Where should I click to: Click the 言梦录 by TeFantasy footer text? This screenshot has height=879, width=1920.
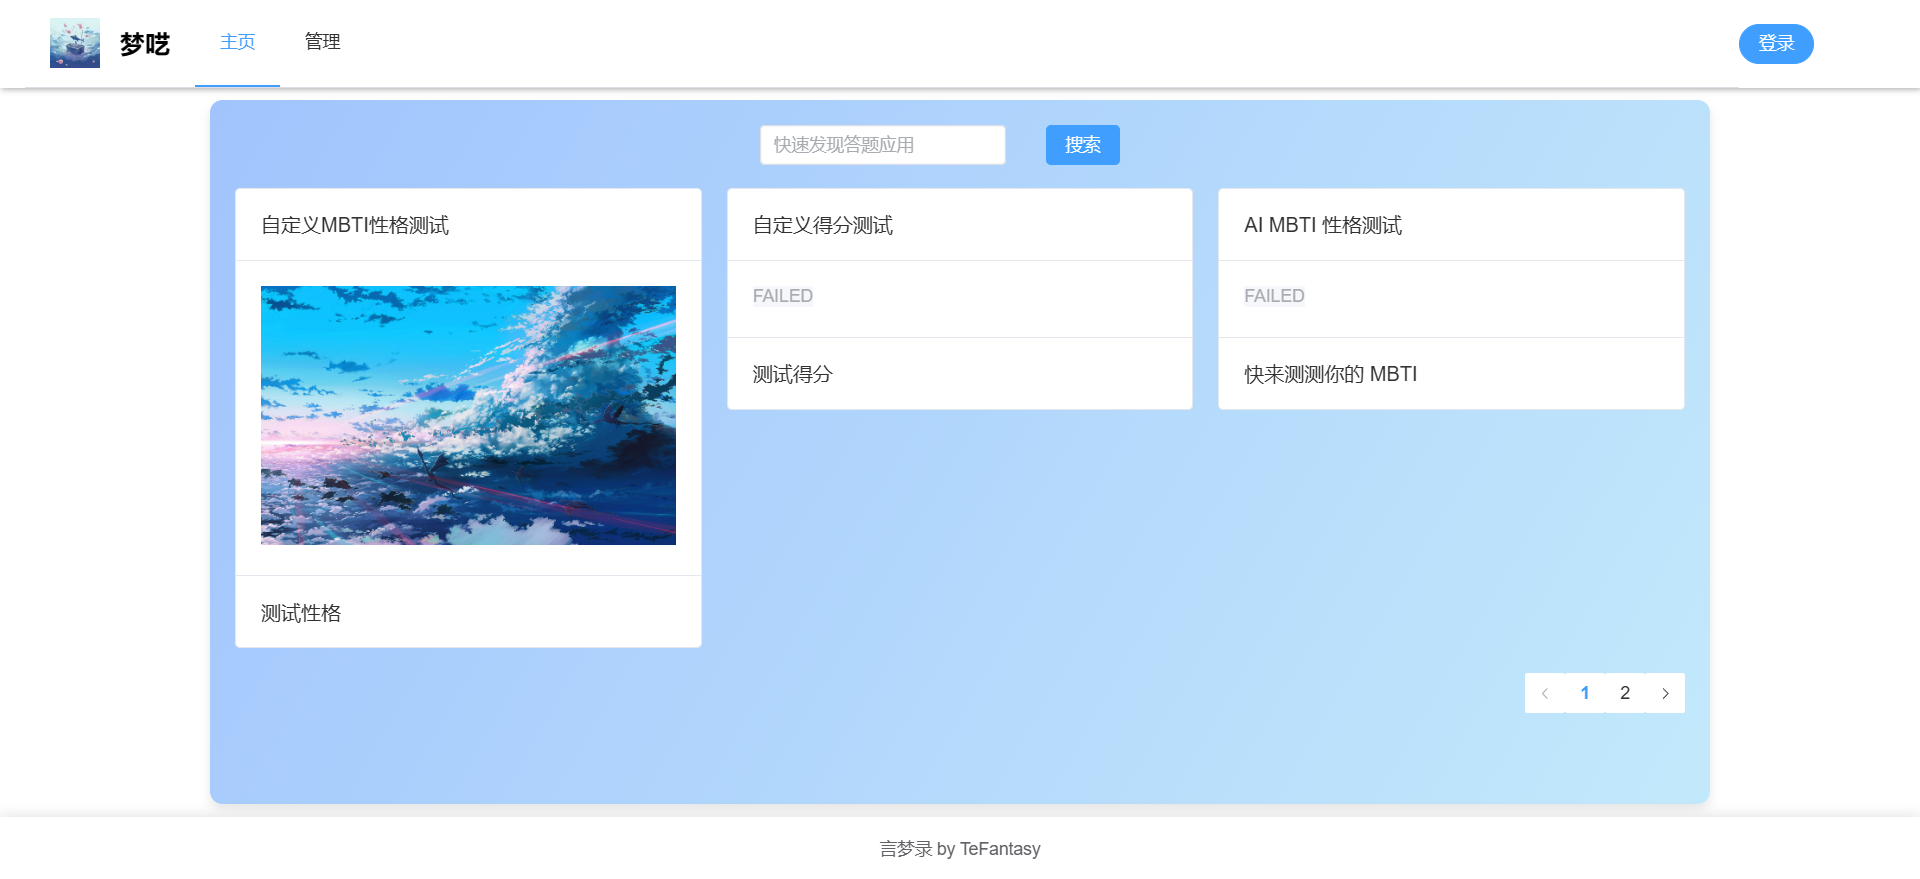960,849
